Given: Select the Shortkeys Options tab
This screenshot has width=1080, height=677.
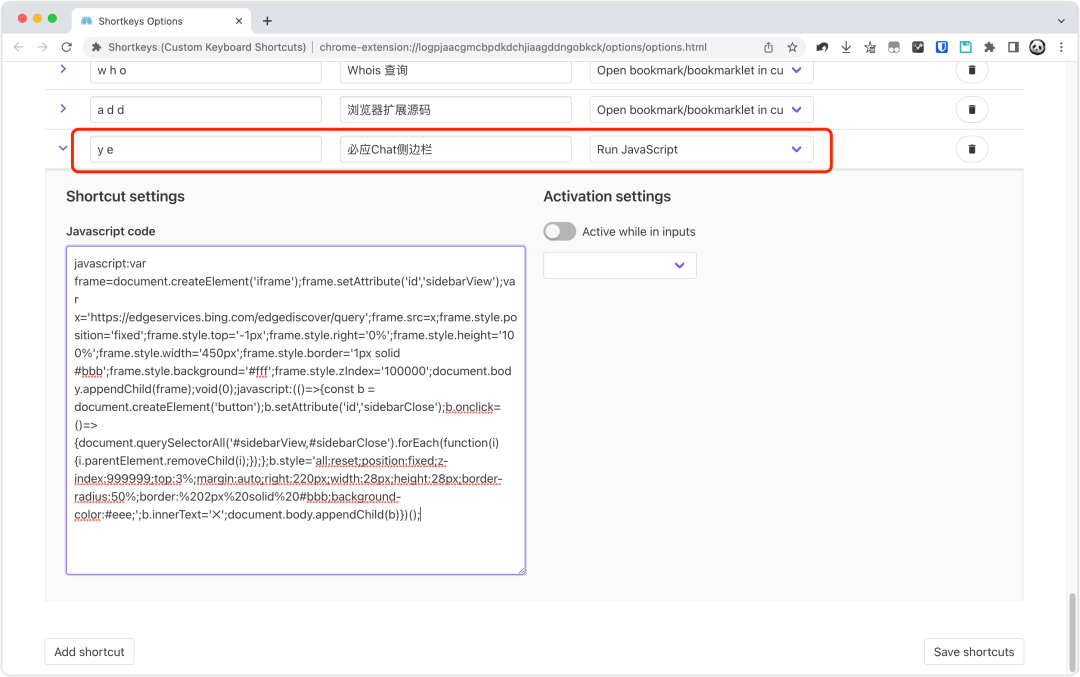Looking at the screenshot, I should click(160, 21).
